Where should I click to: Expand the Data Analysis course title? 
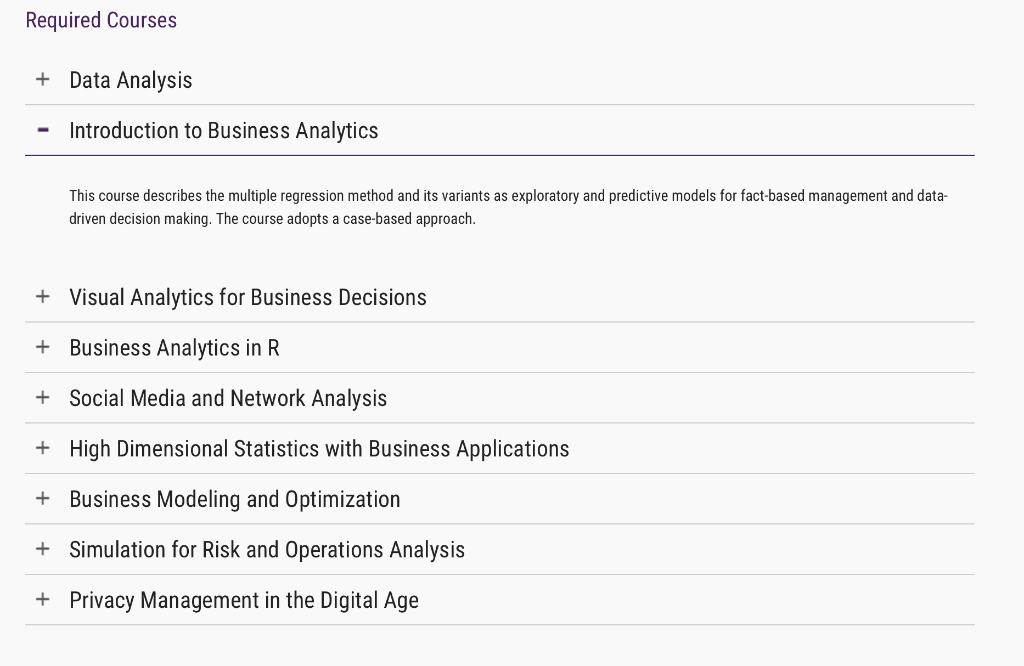(x=131, y=80)
